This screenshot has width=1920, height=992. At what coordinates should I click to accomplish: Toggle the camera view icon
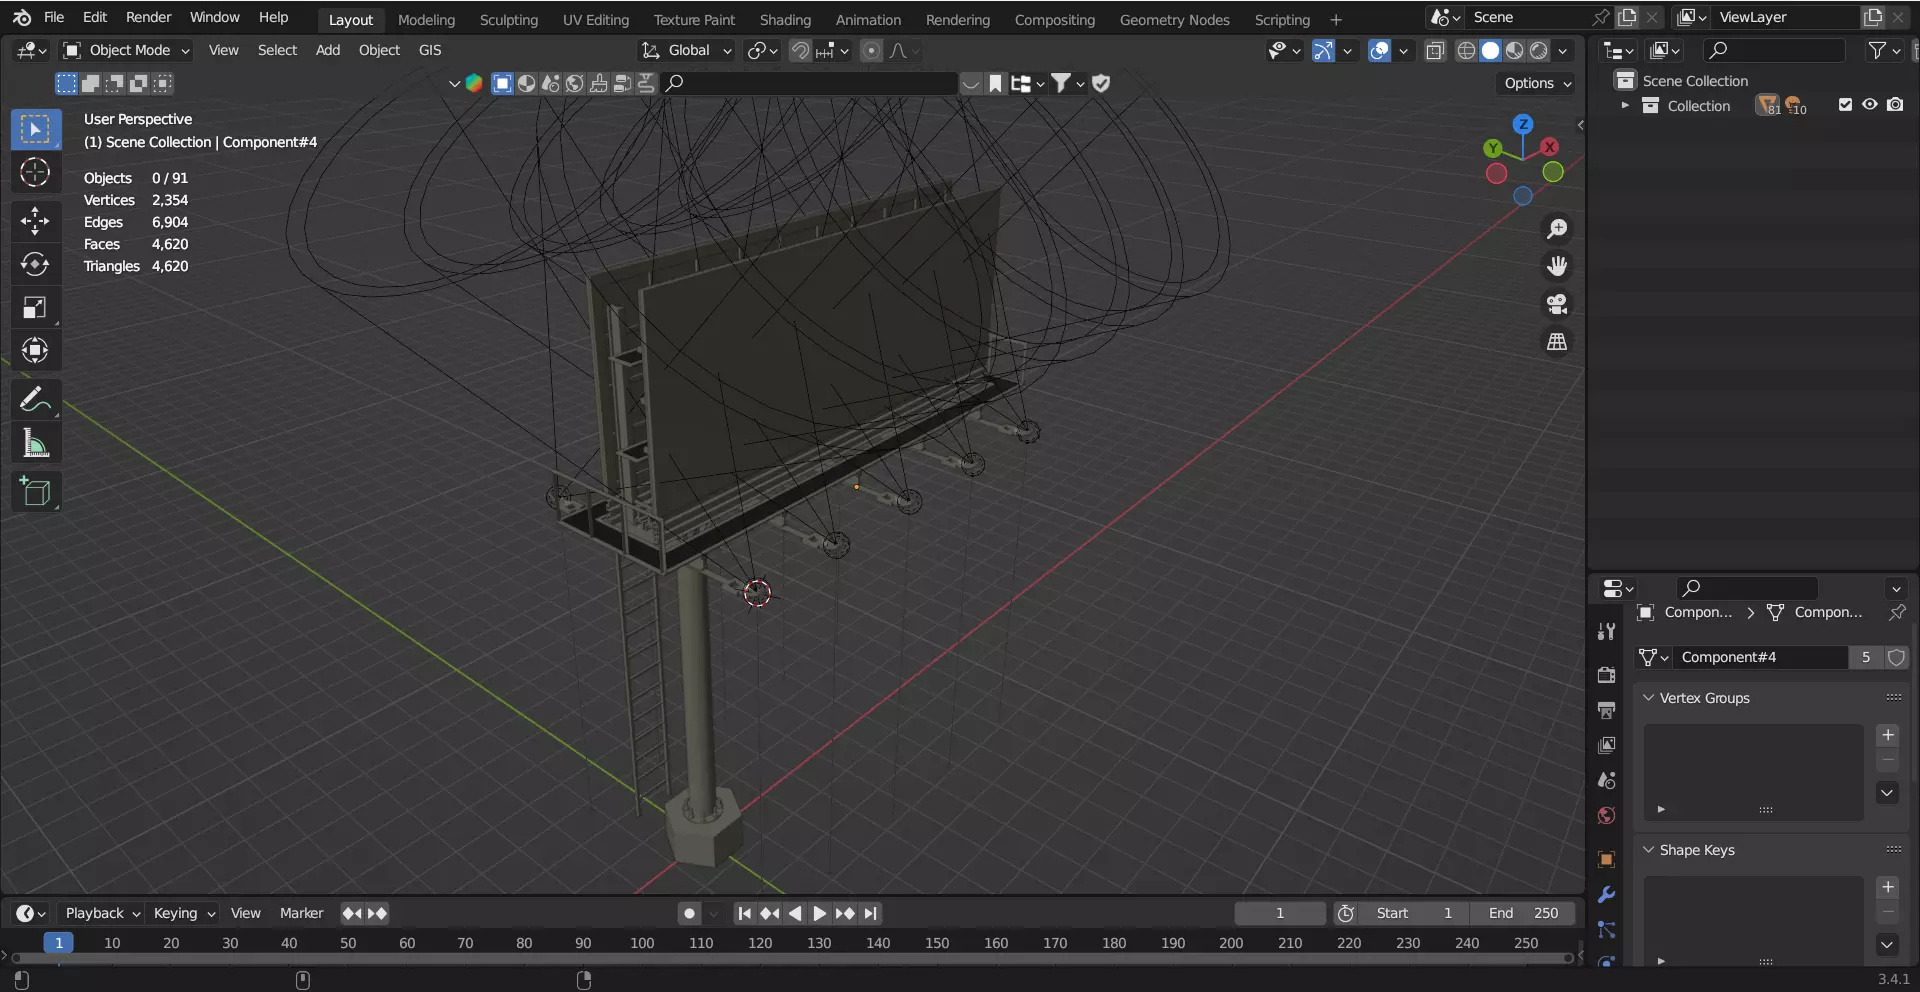click(x=1557, y=304)
